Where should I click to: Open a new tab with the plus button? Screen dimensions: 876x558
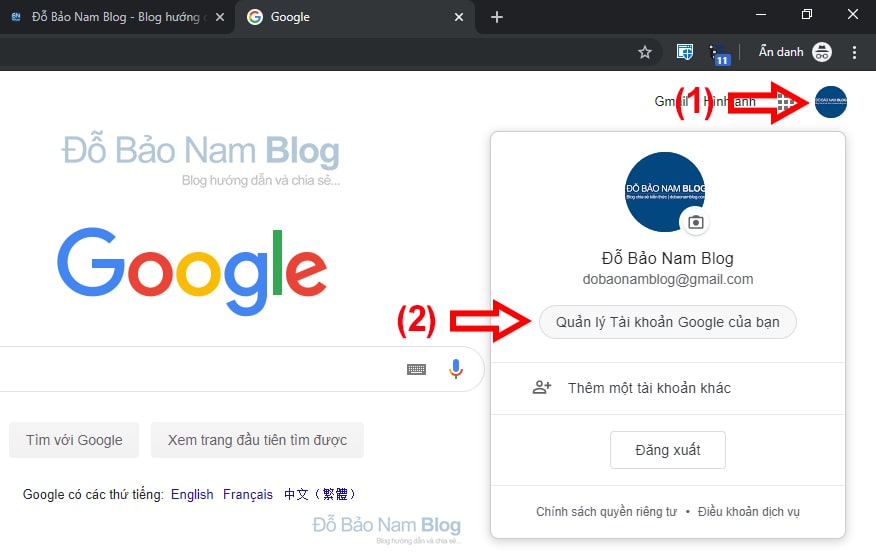[496, 17]
